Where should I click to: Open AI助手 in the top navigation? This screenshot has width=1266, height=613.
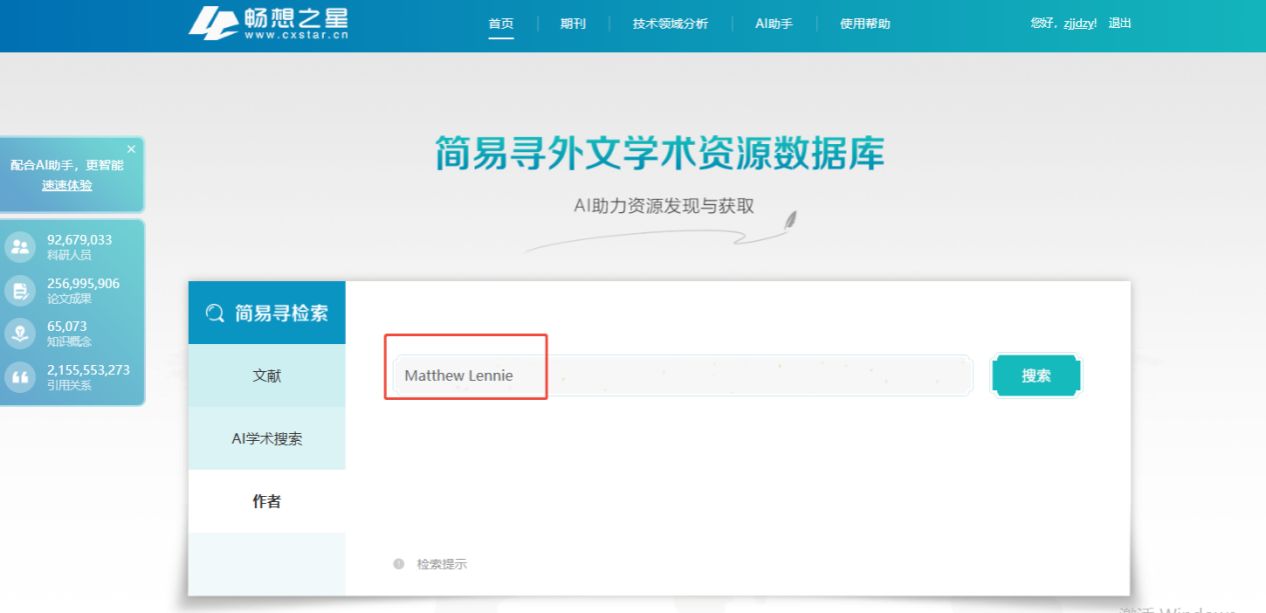tap(774, 24)
